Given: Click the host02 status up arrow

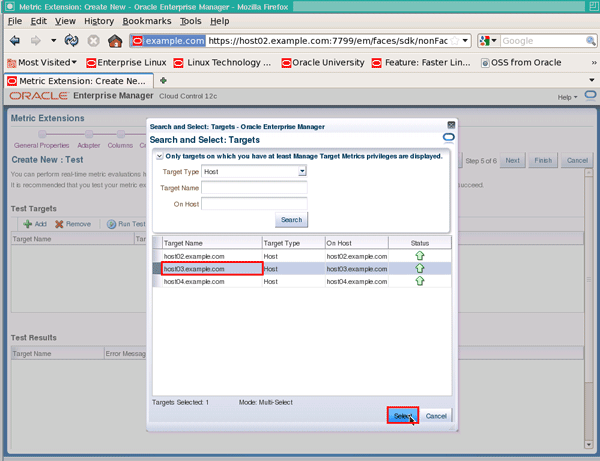Looking at the screenshot, I should point(420,256).
